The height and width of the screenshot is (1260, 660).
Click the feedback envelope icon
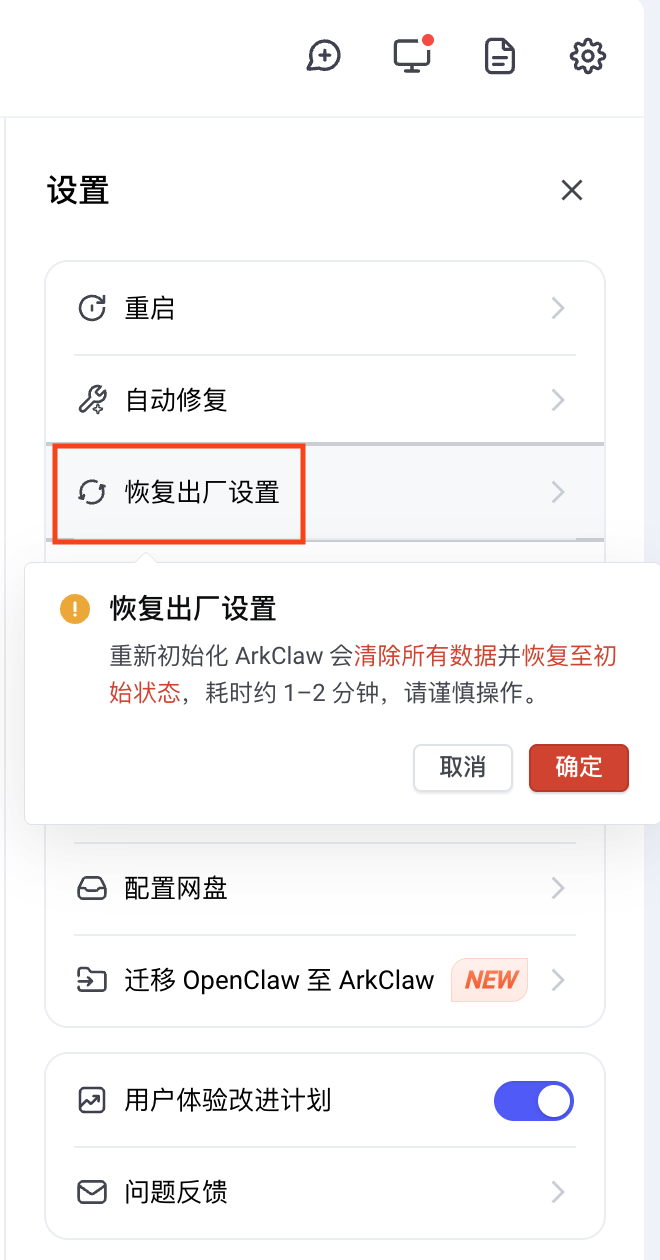[x=92, y=1192]
